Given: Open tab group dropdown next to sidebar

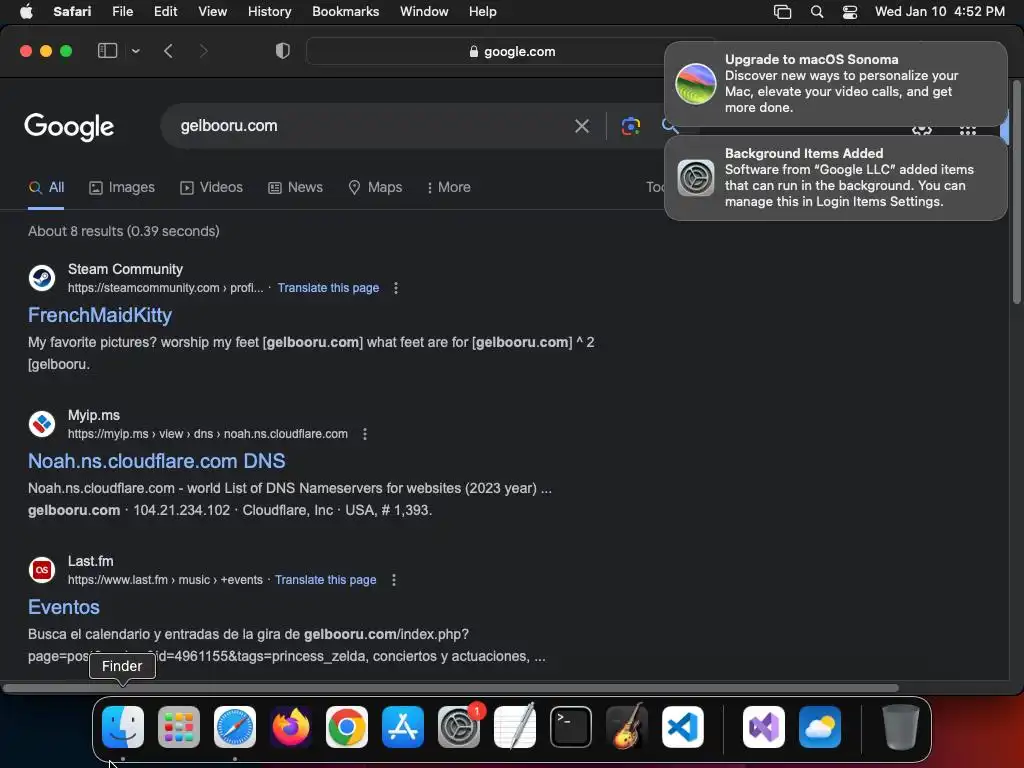Looking at the screenshot, I should pyautogui.click(x=135, y=51).
